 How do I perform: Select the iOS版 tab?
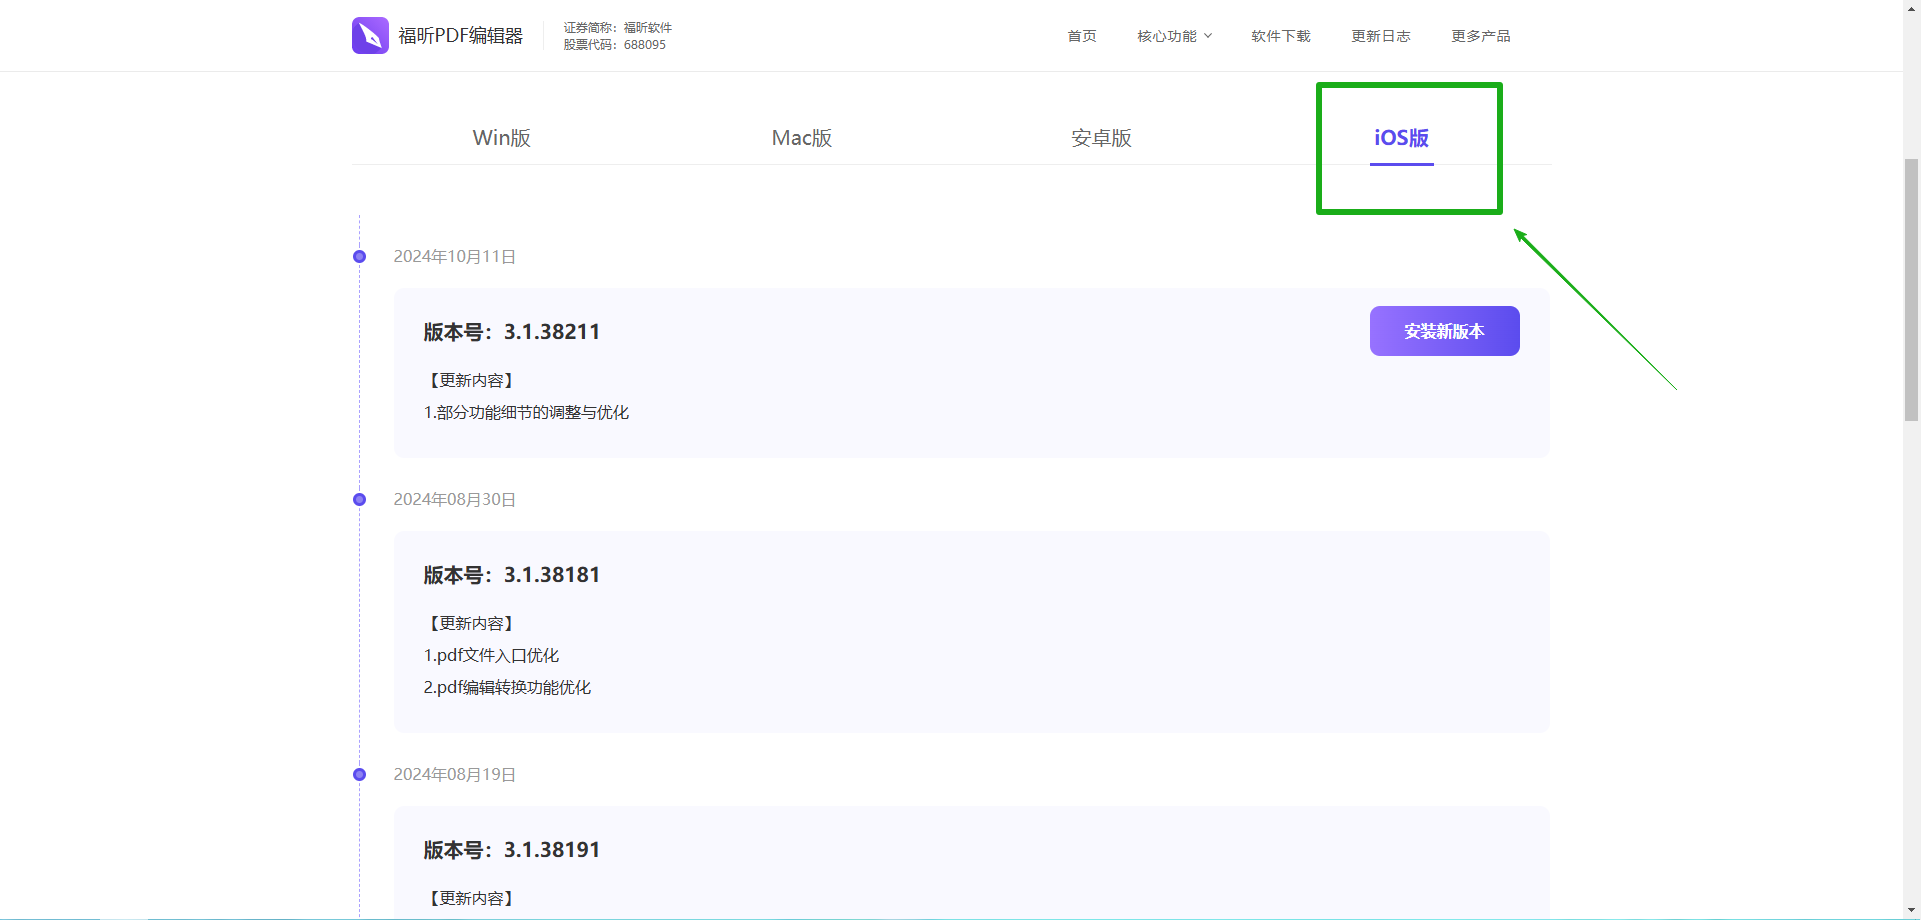click(x=1401, y=138)
